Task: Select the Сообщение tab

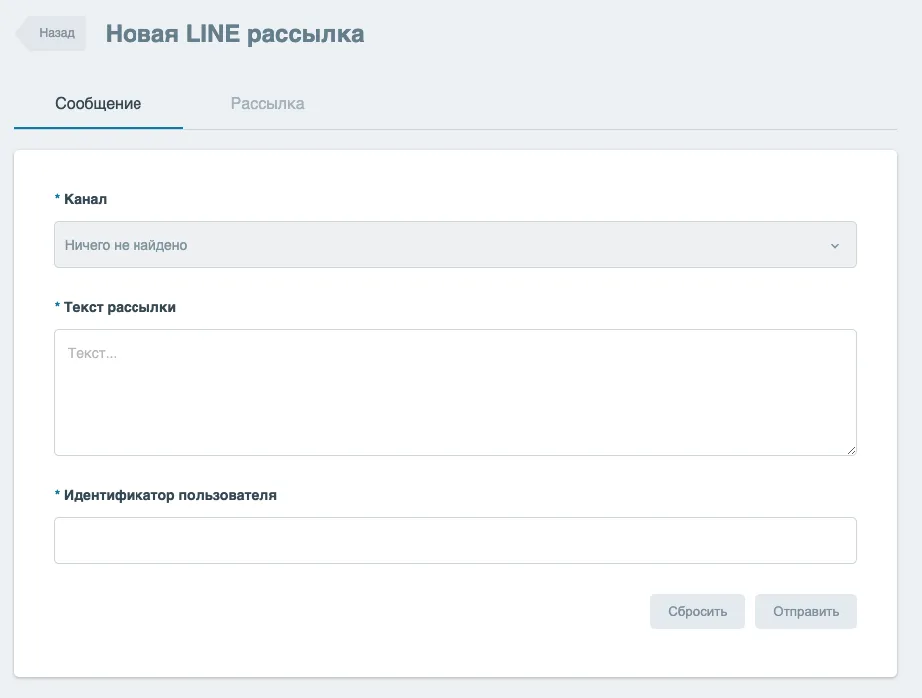Action: (98, 103)
